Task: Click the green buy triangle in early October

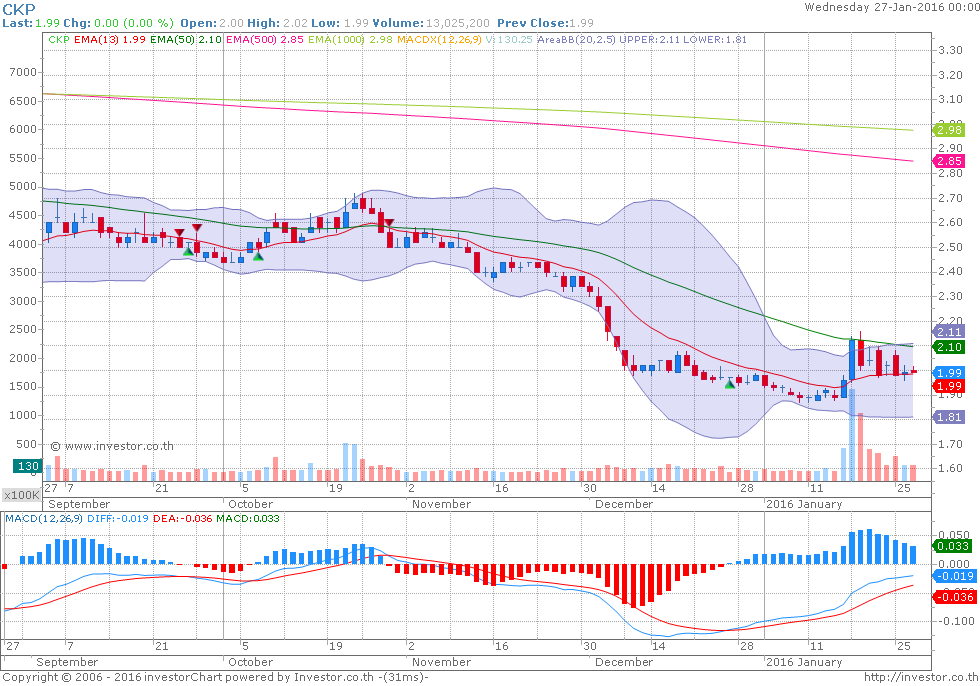Action: coord(258,256)
